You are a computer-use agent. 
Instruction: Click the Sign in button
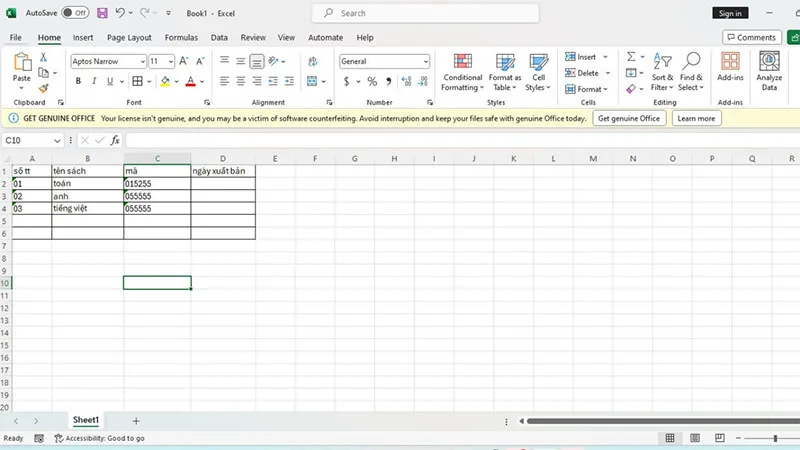click(x=730, y=13)
